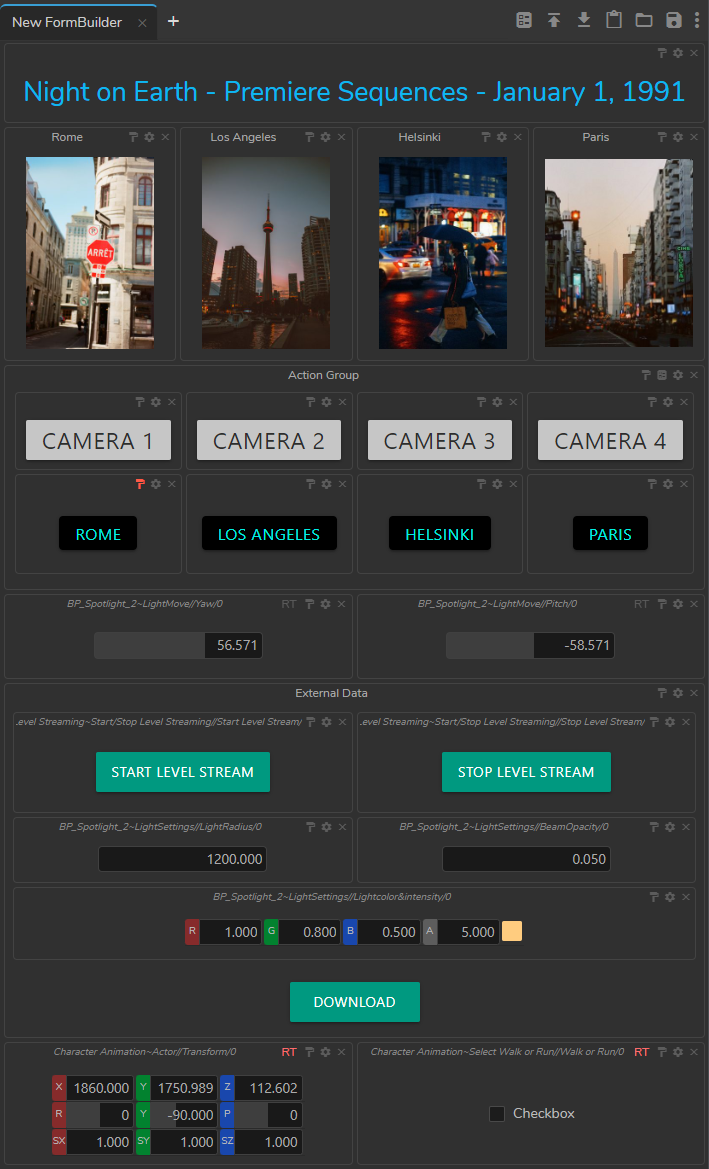This screenshot has height=1169, width=709.
Task: Toggle the Walk or Run checkbox
Action: pos(497,1114)
